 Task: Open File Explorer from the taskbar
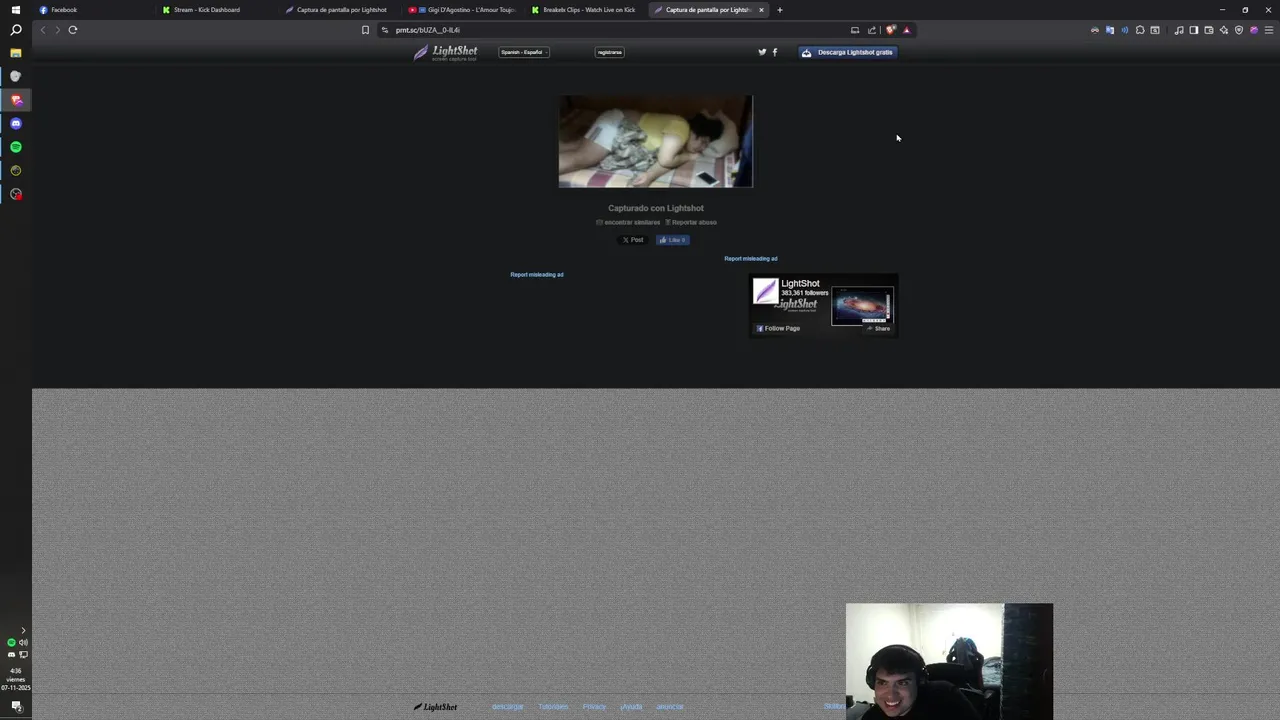tap(15, 53)
